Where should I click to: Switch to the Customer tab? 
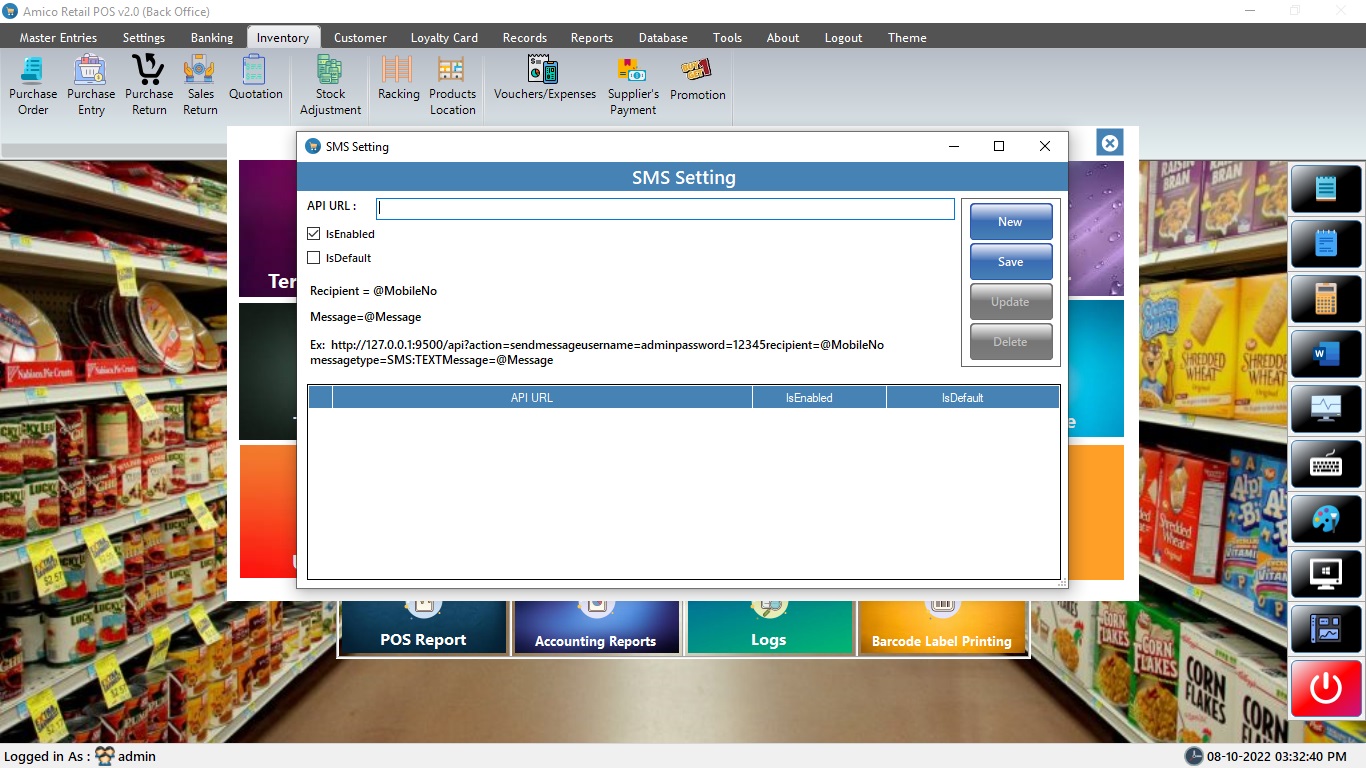point(360,38)
